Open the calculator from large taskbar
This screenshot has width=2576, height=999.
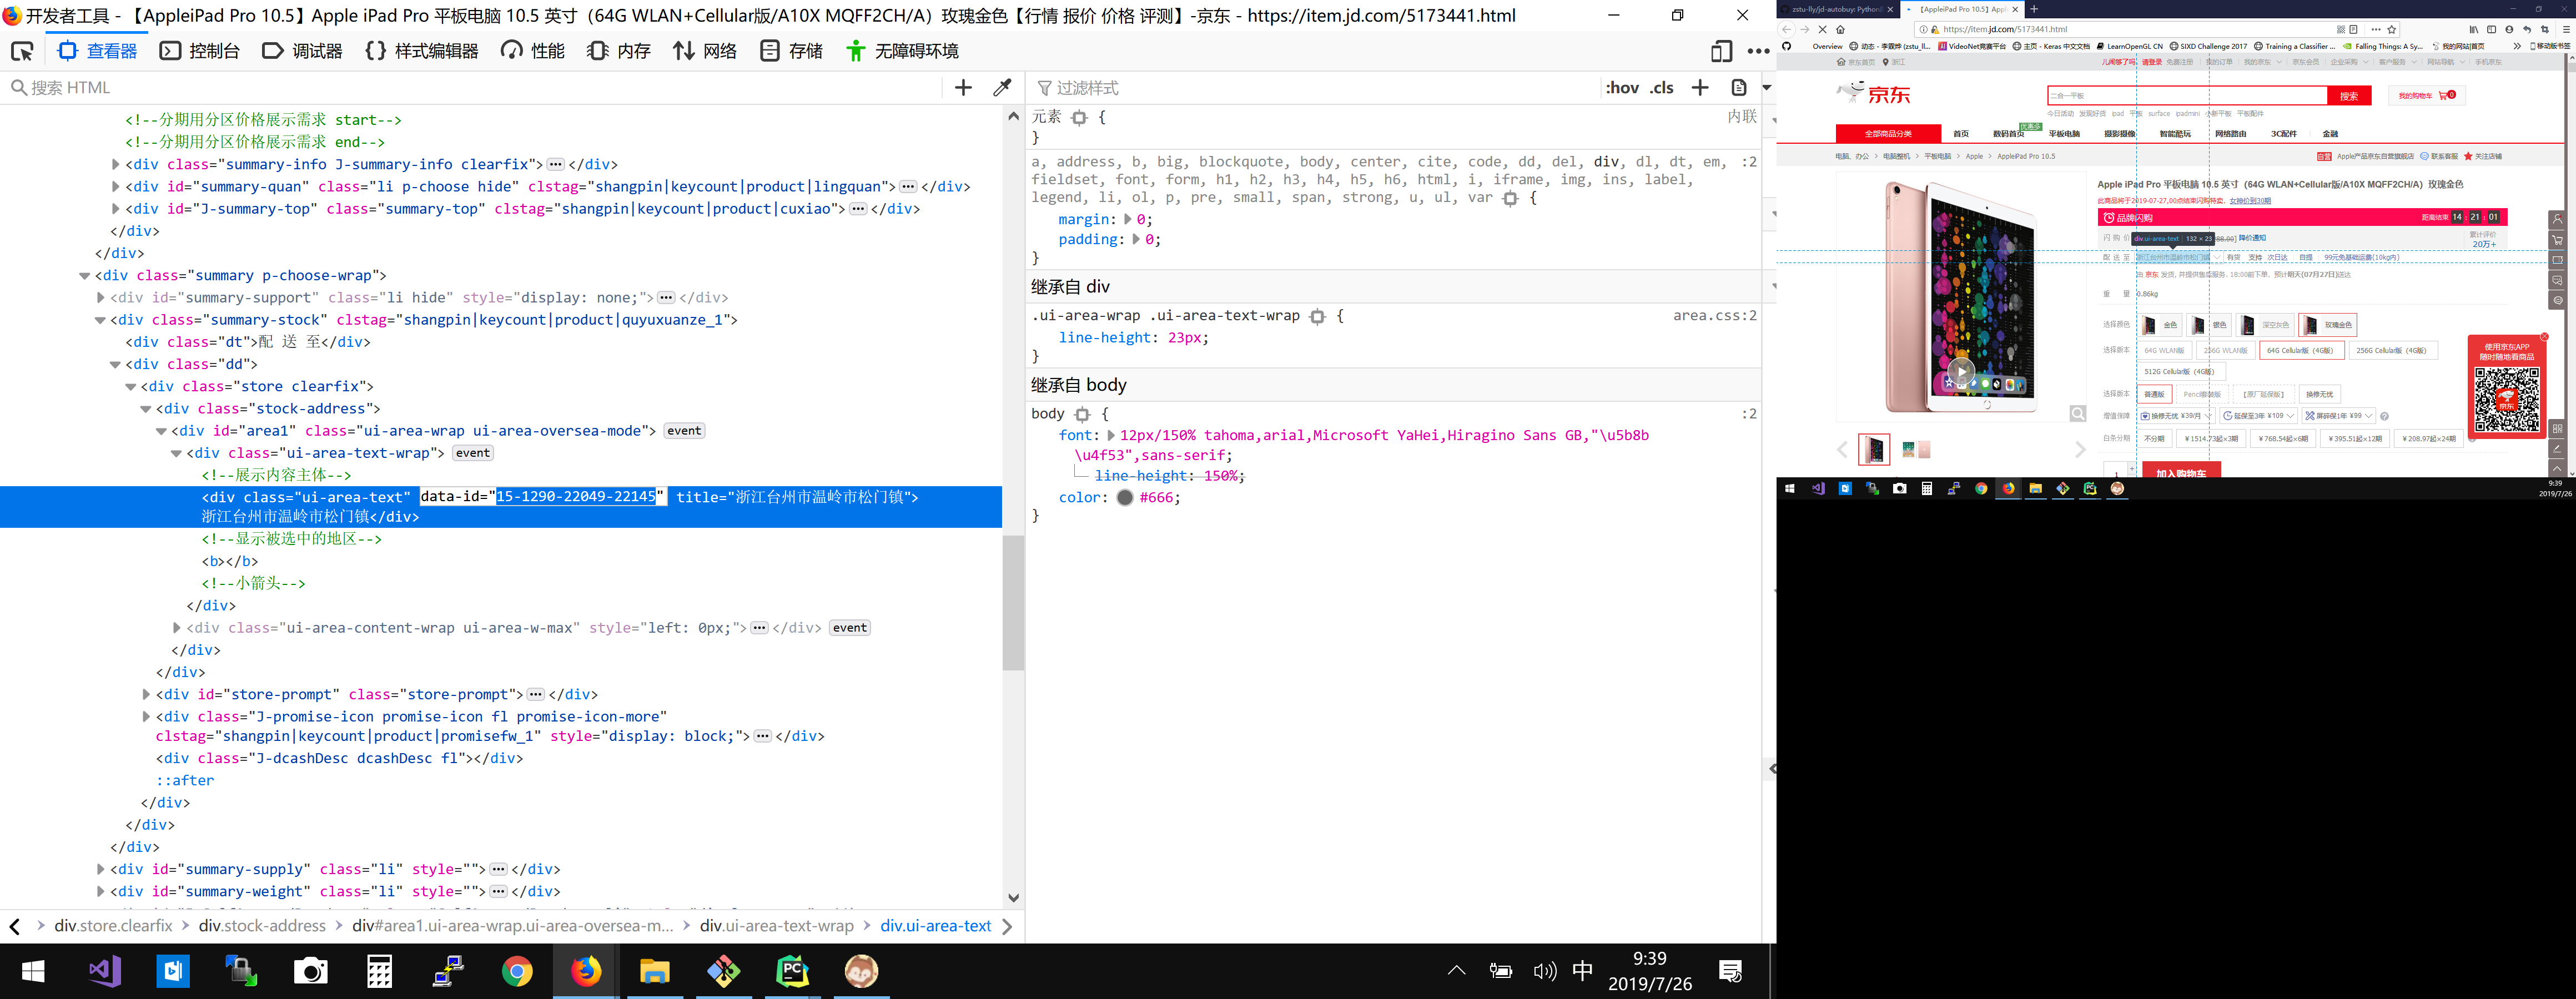(x=380, y=971)
